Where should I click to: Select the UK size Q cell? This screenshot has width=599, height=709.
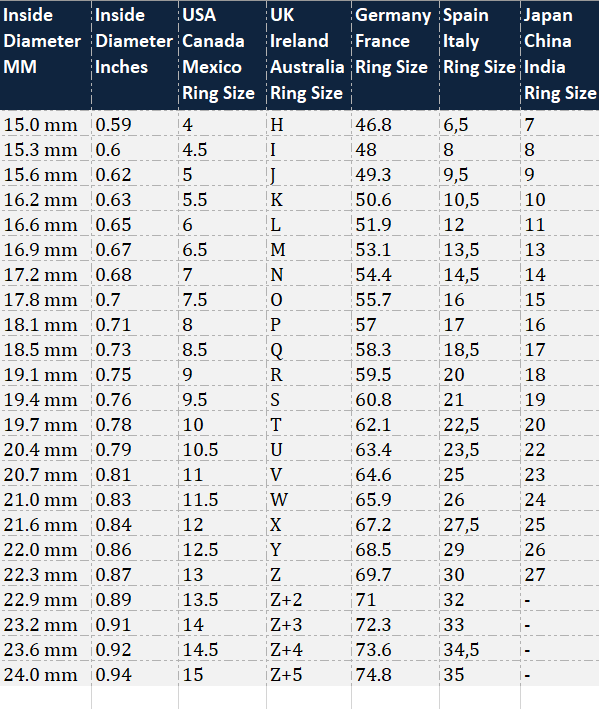coord(309,349)
